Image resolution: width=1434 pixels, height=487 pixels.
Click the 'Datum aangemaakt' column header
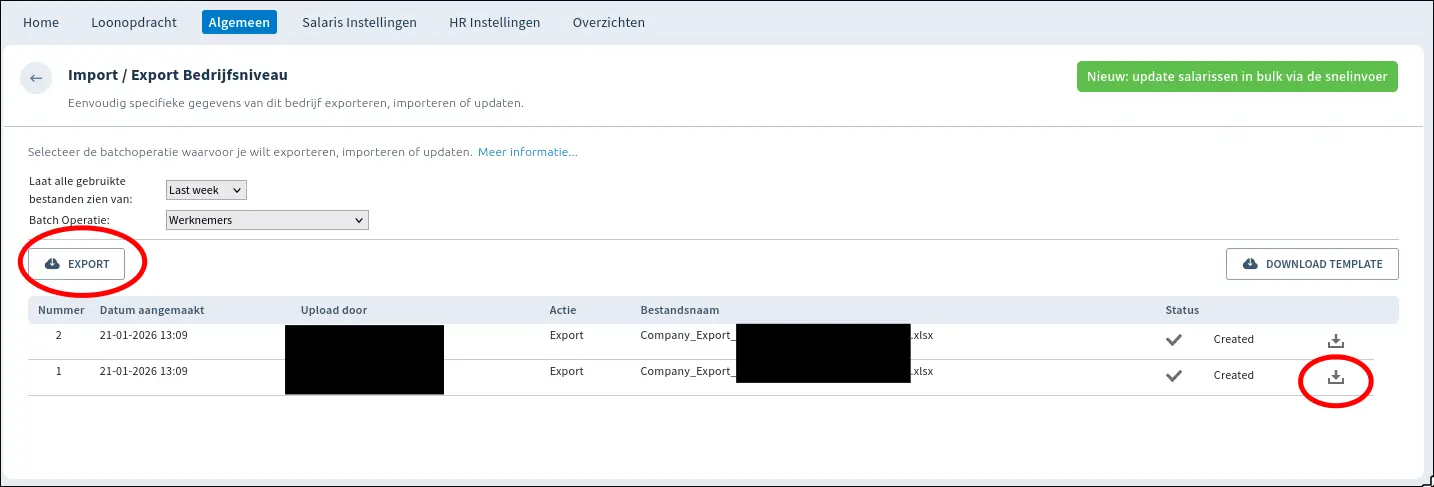tap(152, 310)
